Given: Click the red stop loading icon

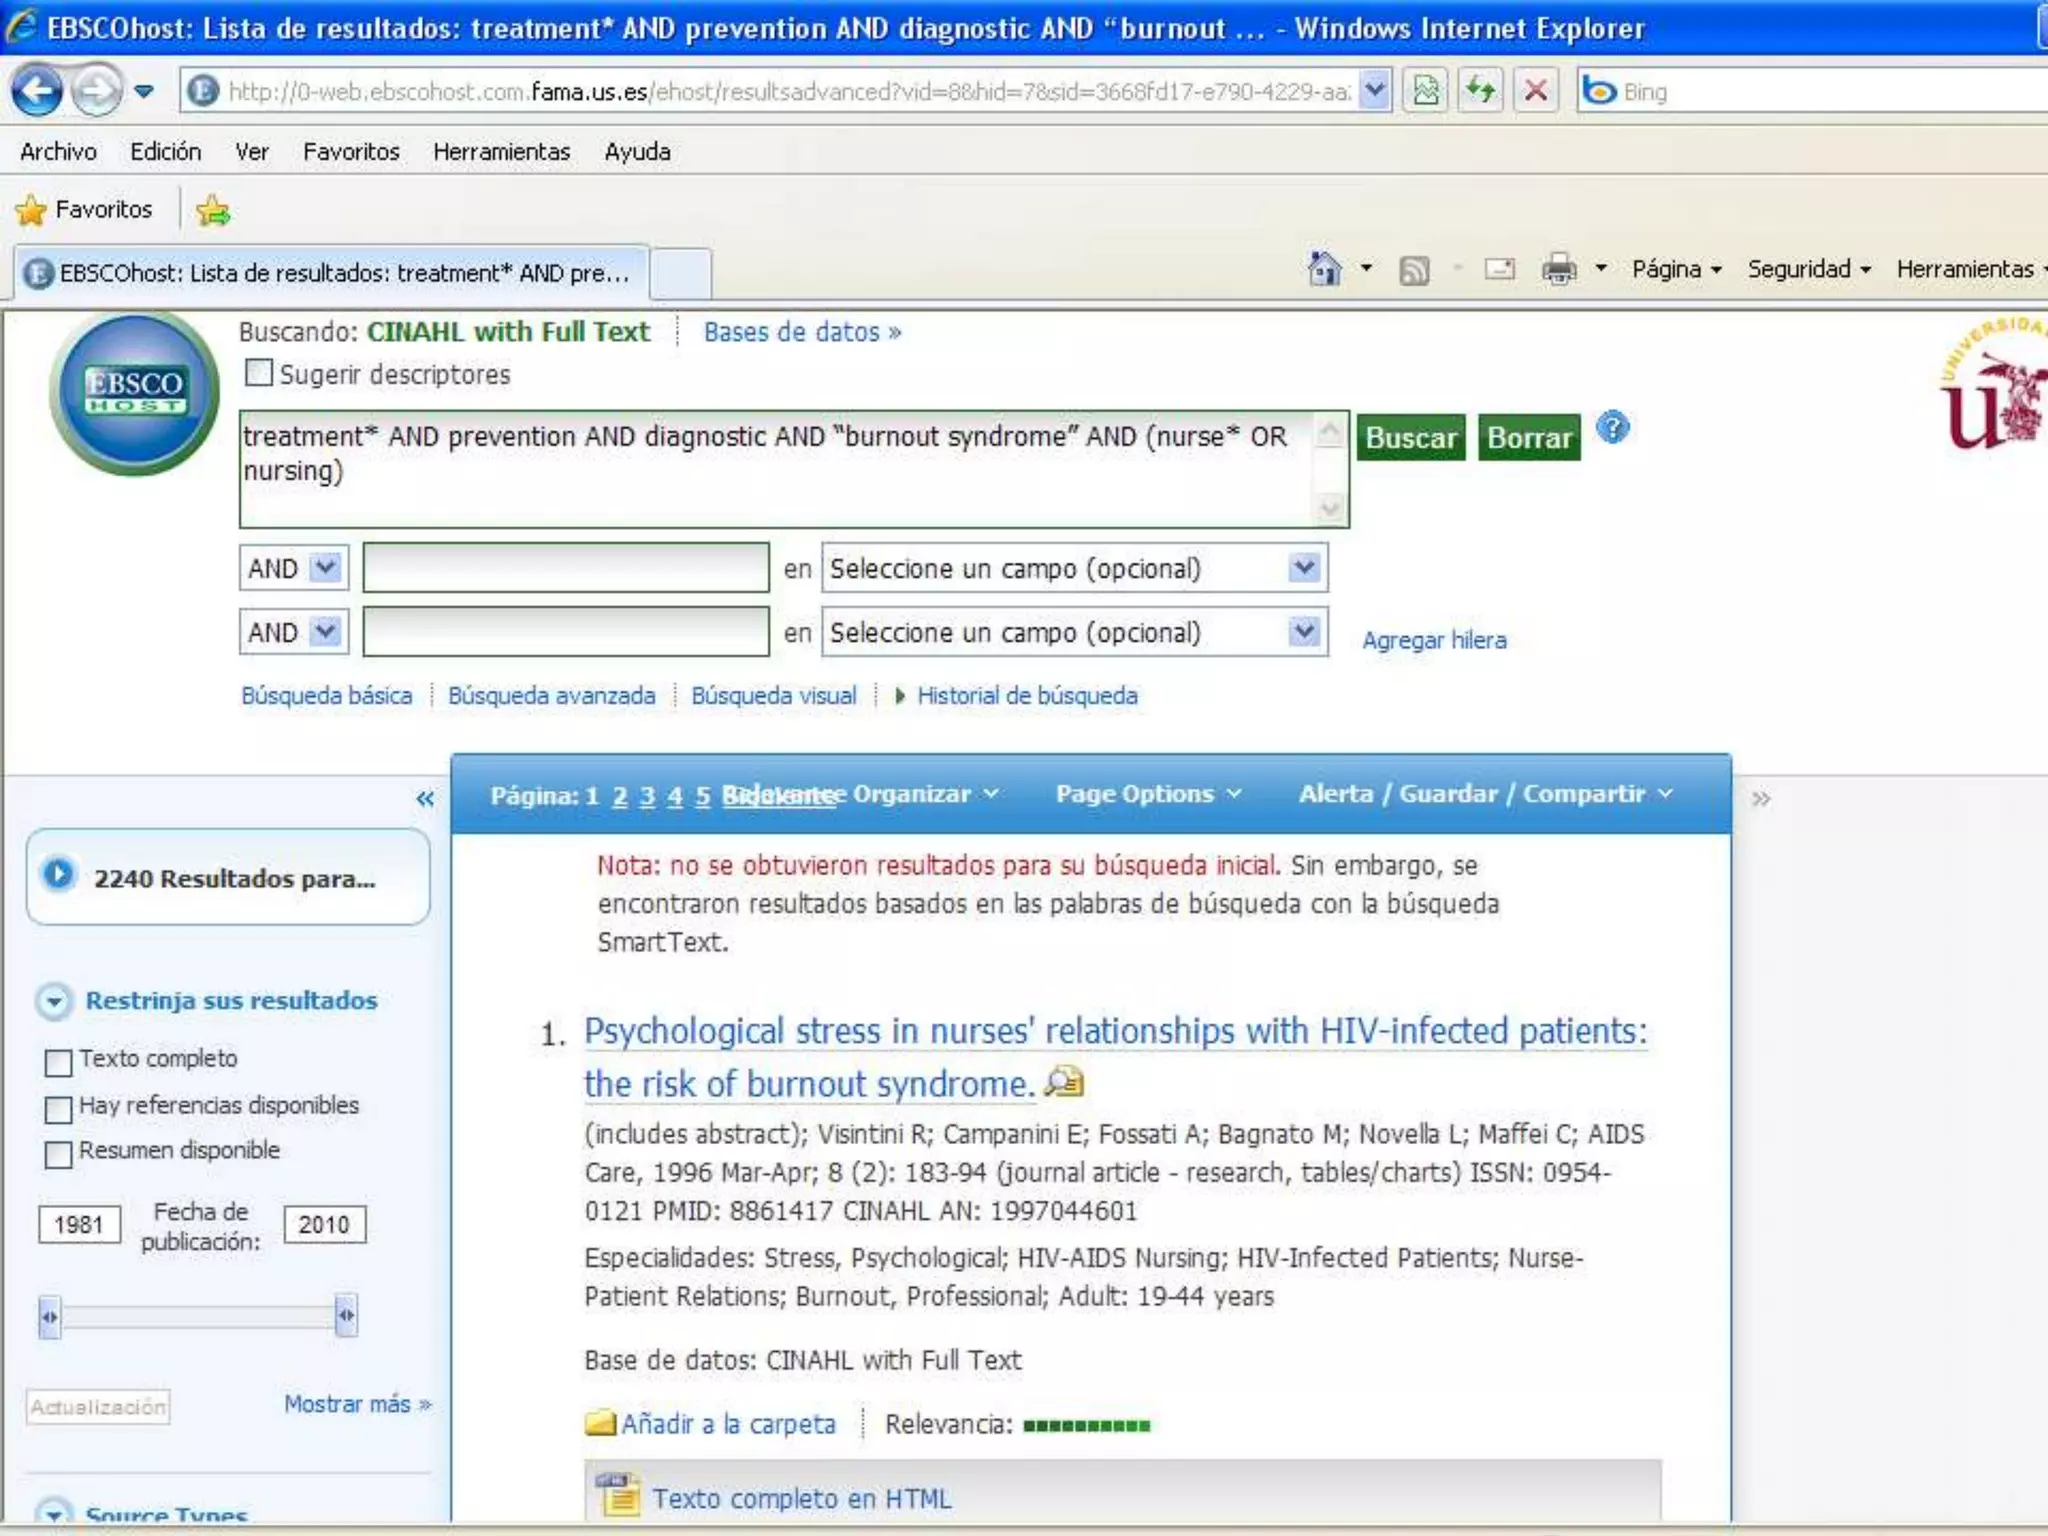Looking at the screenshot, I should pyautogui.click(x=1535, y=91).
